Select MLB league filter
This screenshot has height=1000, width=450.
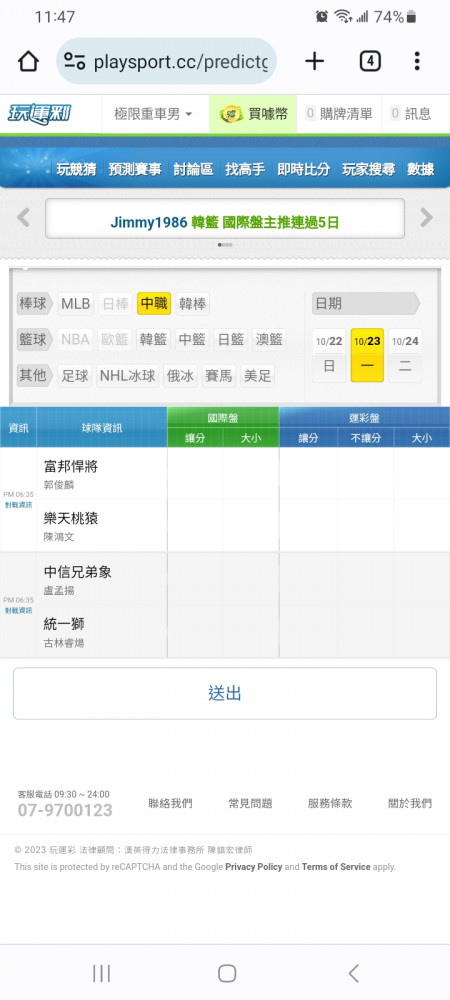click(75, 304)
